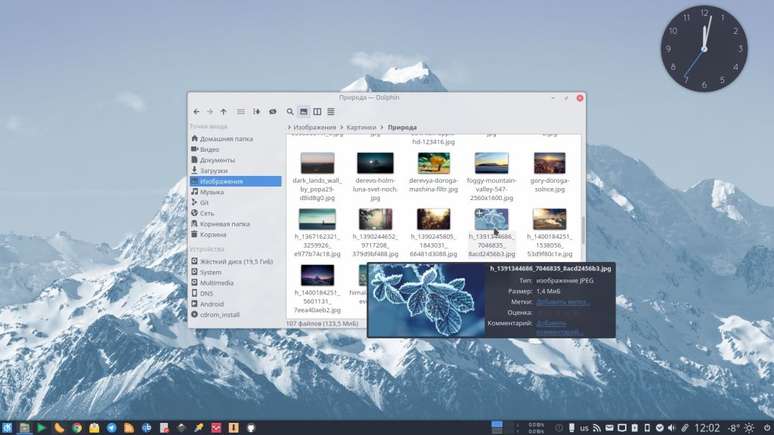Toggle the preview display toolbar button
Viewport: 774px width, 435px height.
point(272,112)
